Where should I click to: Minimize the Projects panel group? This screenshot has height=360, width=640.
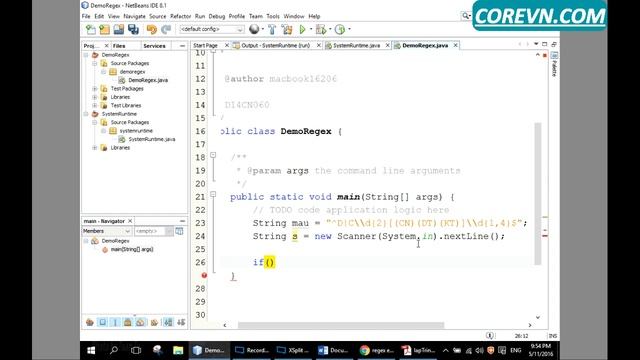[x=182, y=46]
